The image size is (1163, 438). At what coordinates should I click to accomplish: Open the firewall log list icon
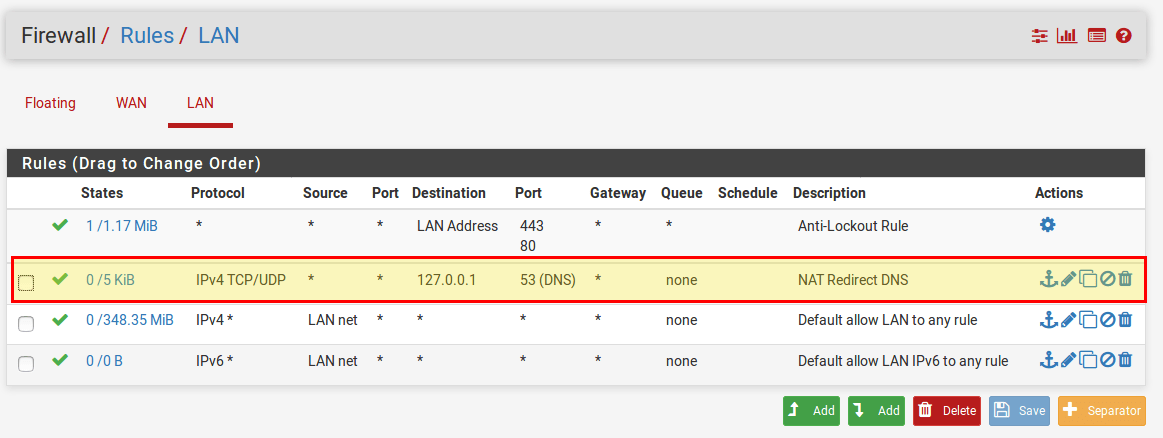pos(1097,36)
